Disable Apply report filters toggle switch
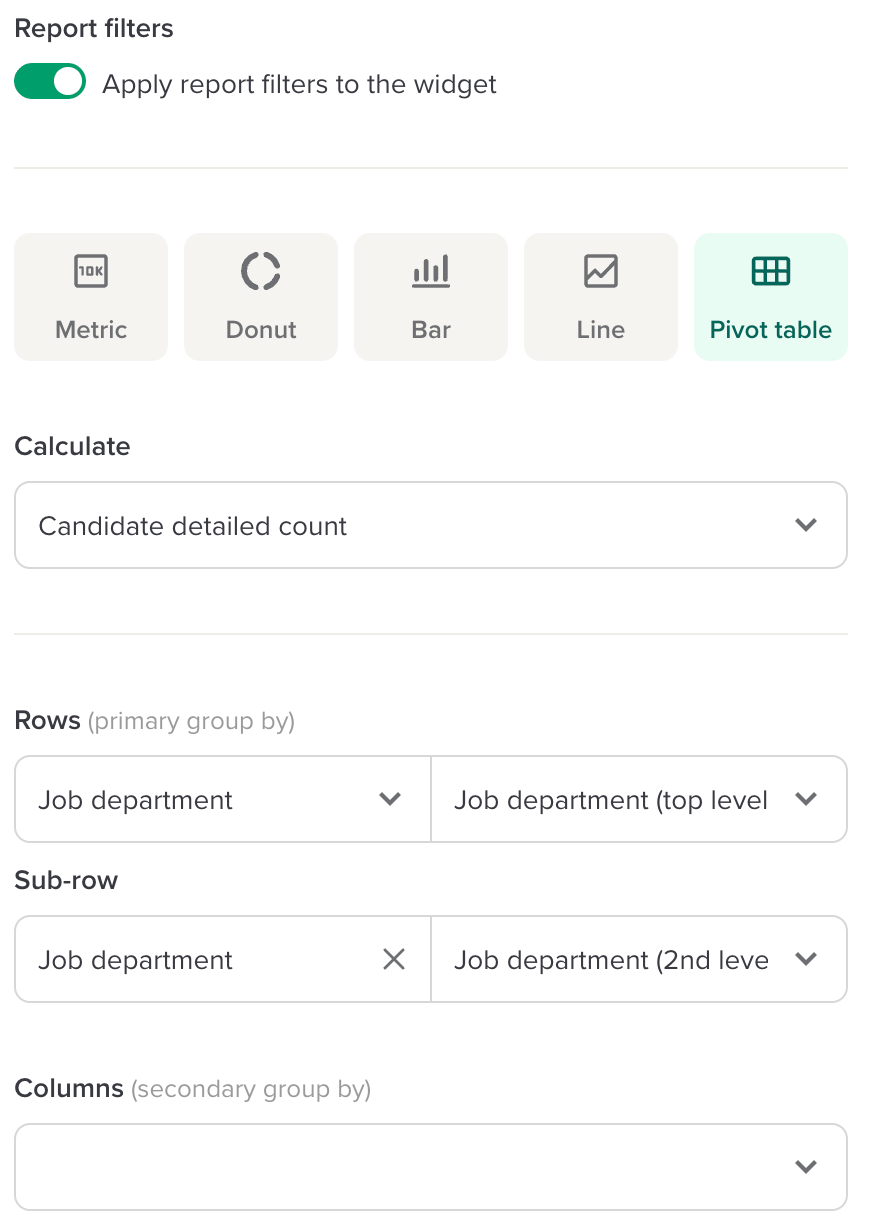870x1230 pixels. click(50, 83)
